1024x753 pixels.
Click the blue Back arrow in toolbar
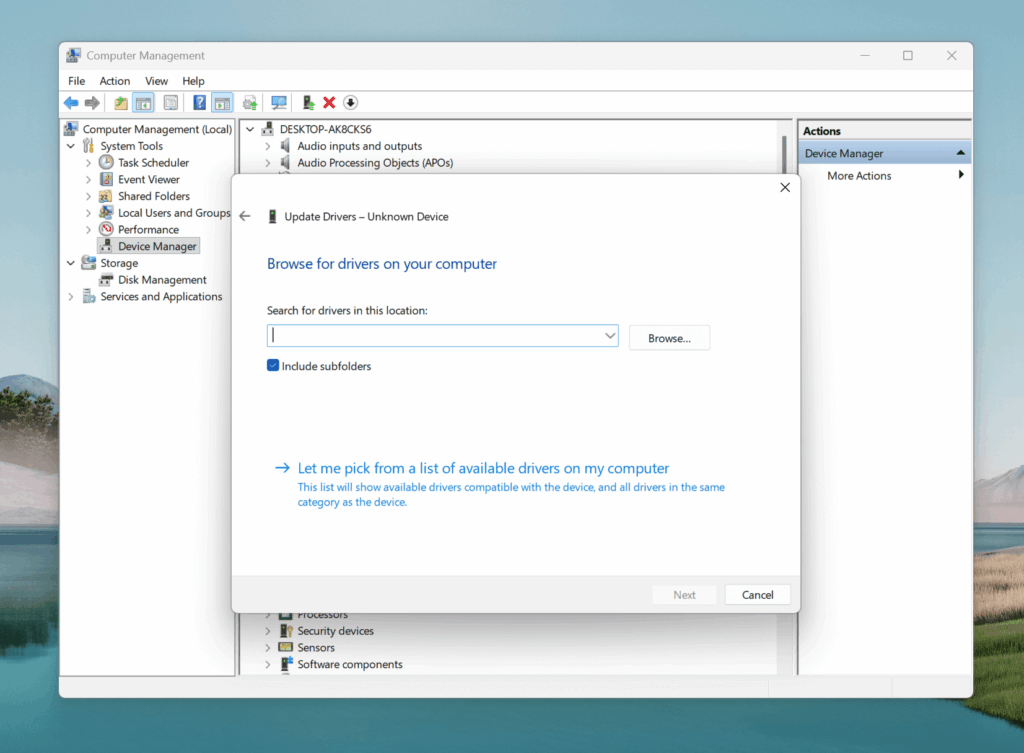click(x=71, y=103)
